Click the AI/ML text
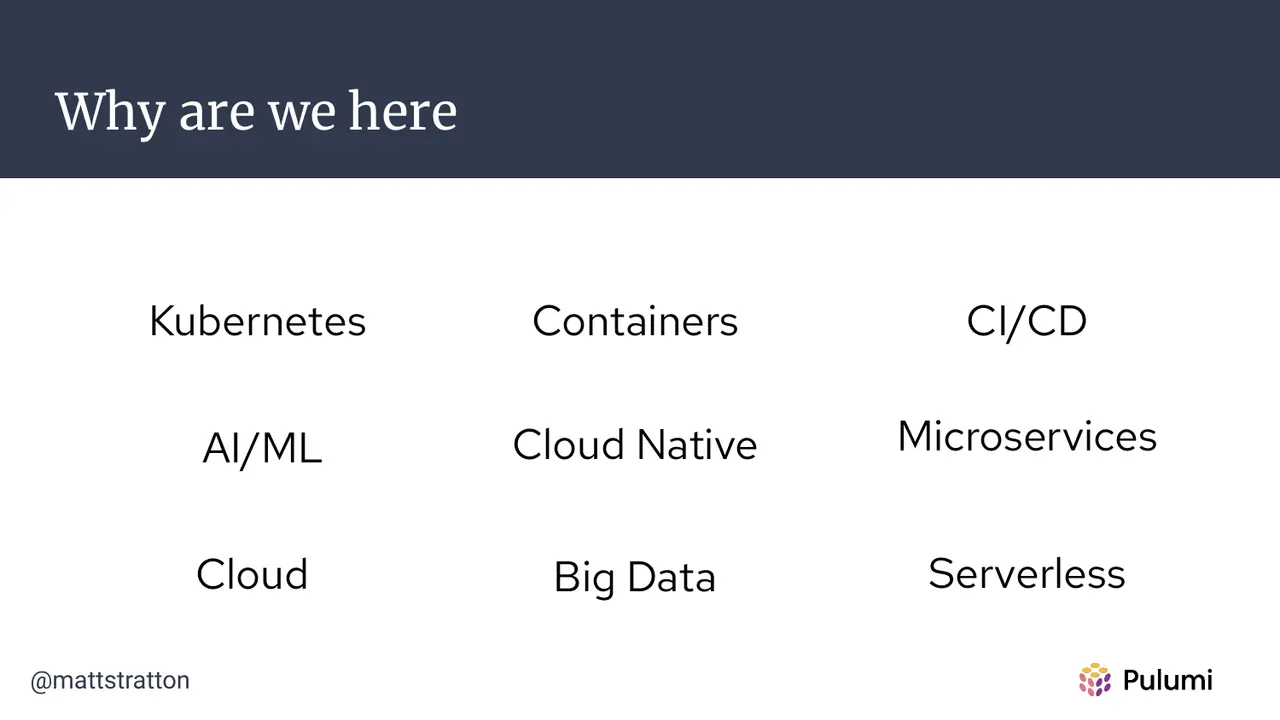Viewport: 1280px width, 720px height. [262, 448]
